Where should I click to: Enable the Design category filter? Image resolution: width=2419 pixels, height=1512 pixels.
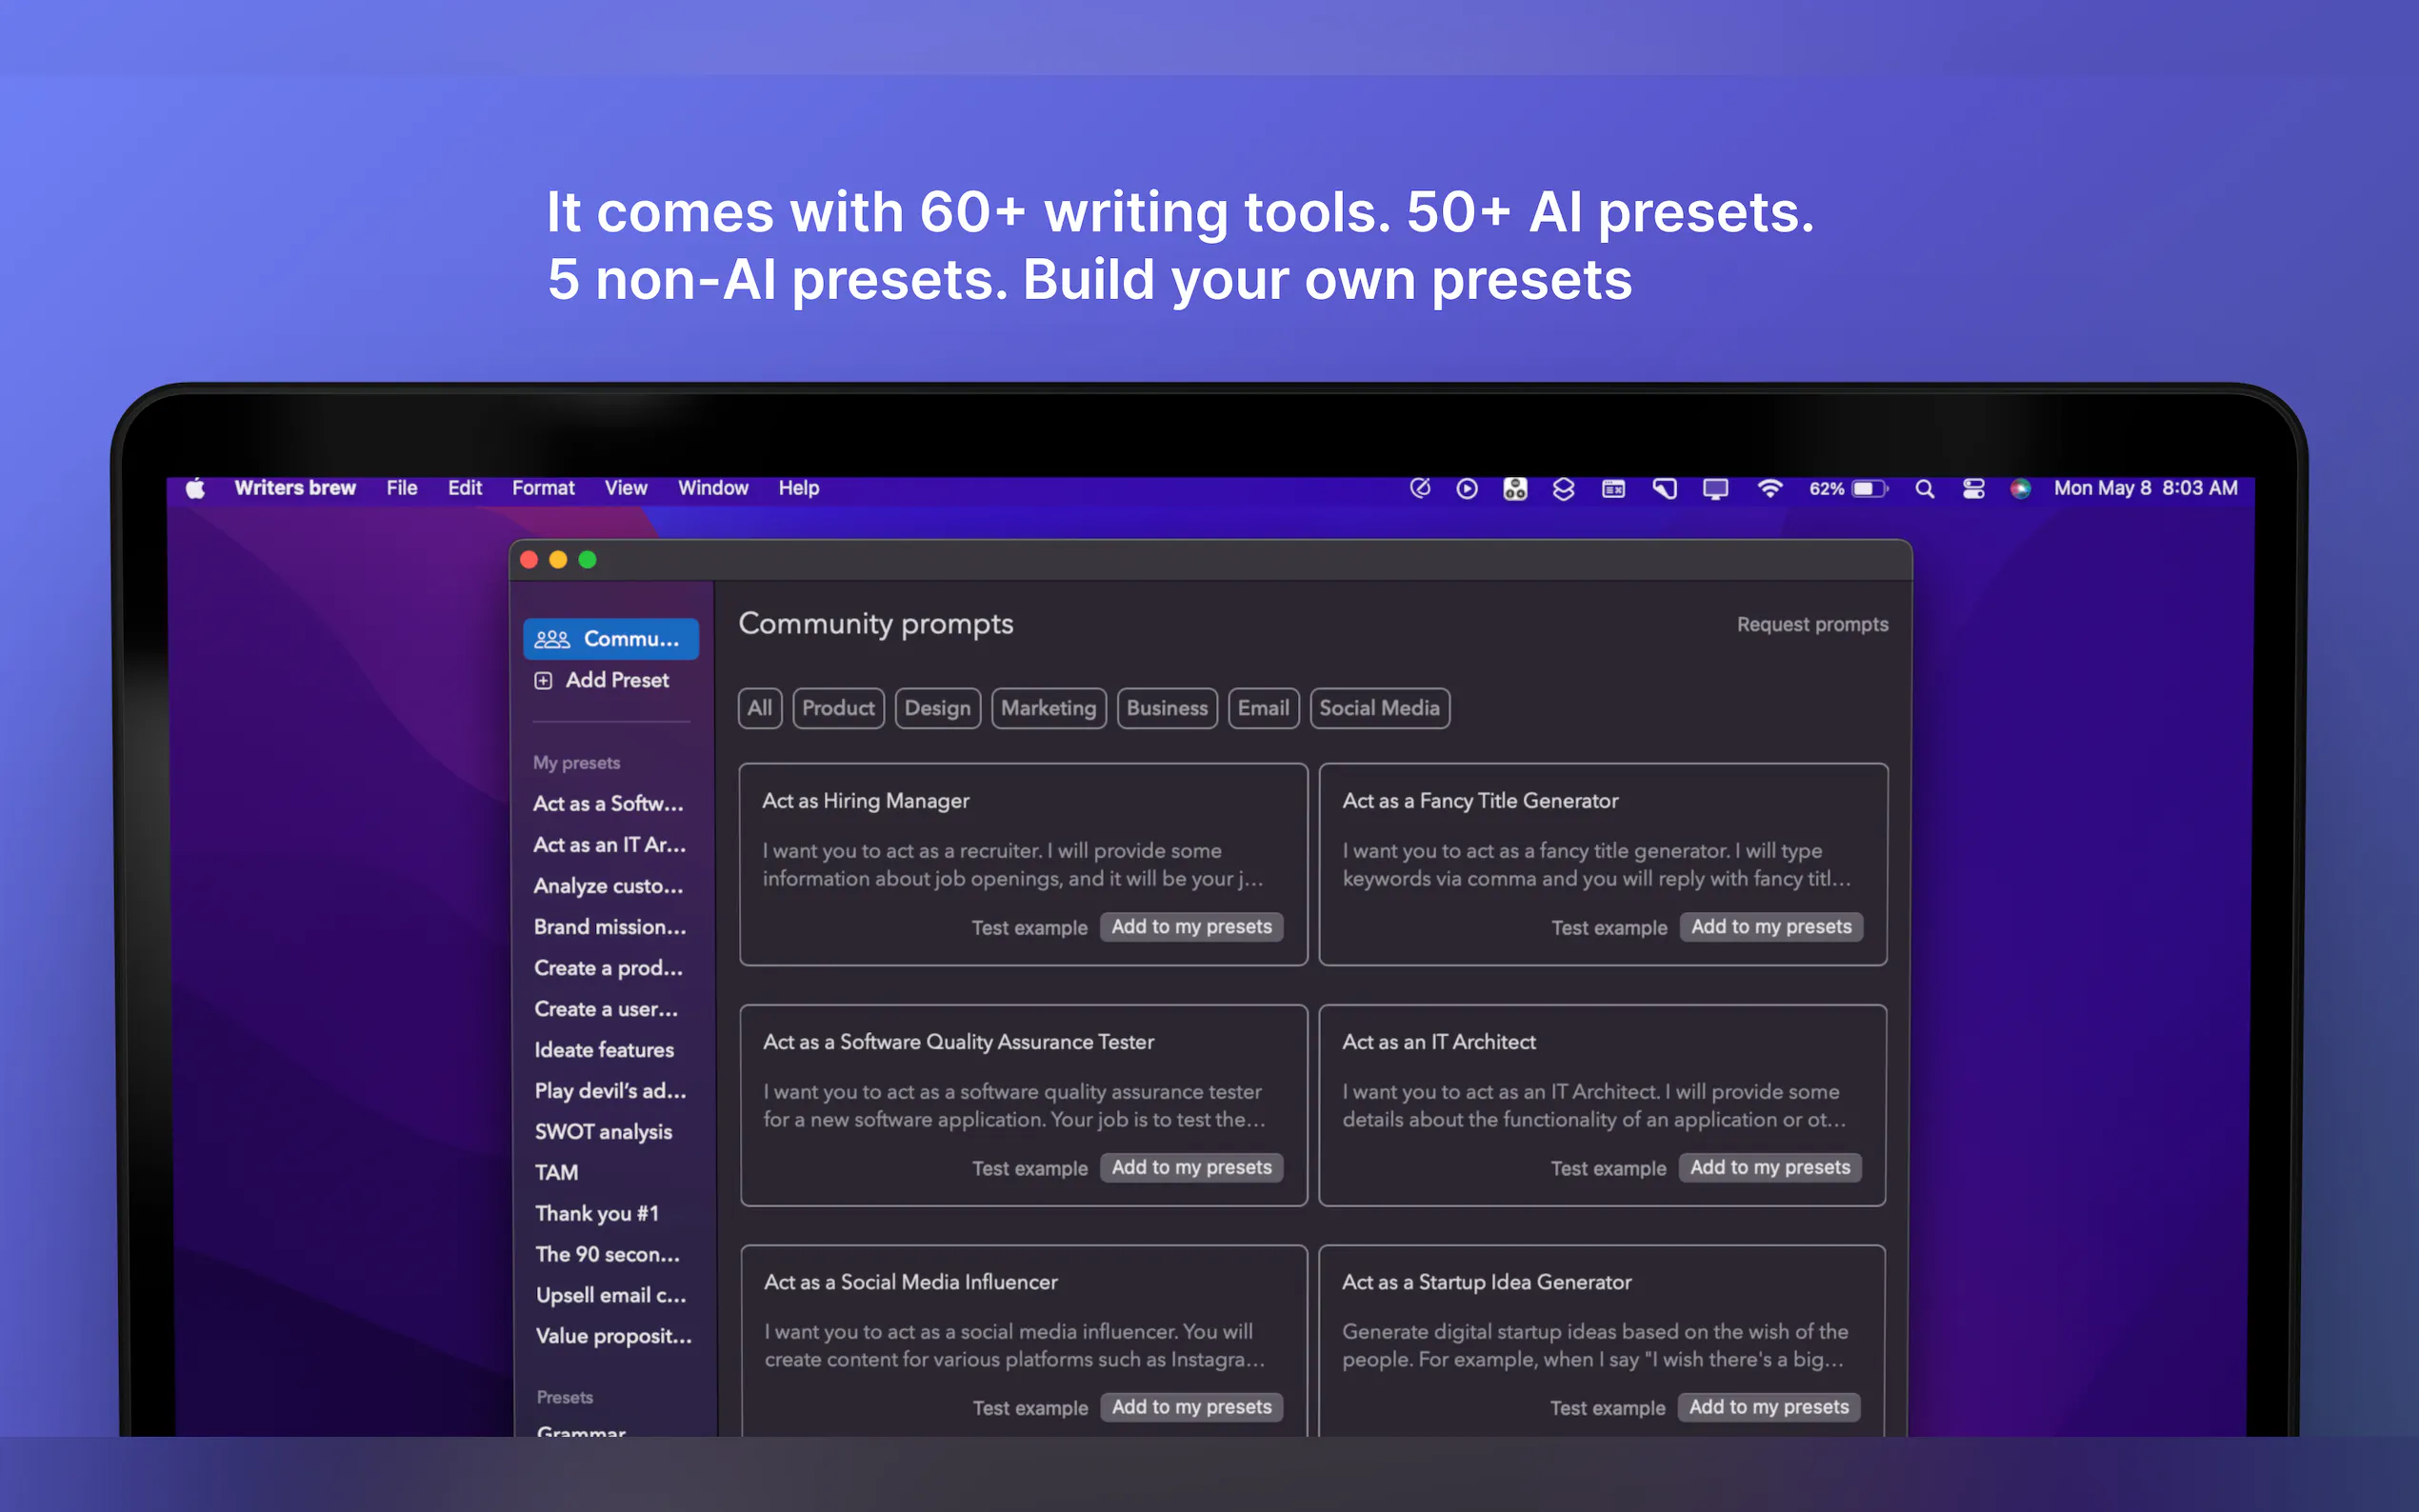937,709
